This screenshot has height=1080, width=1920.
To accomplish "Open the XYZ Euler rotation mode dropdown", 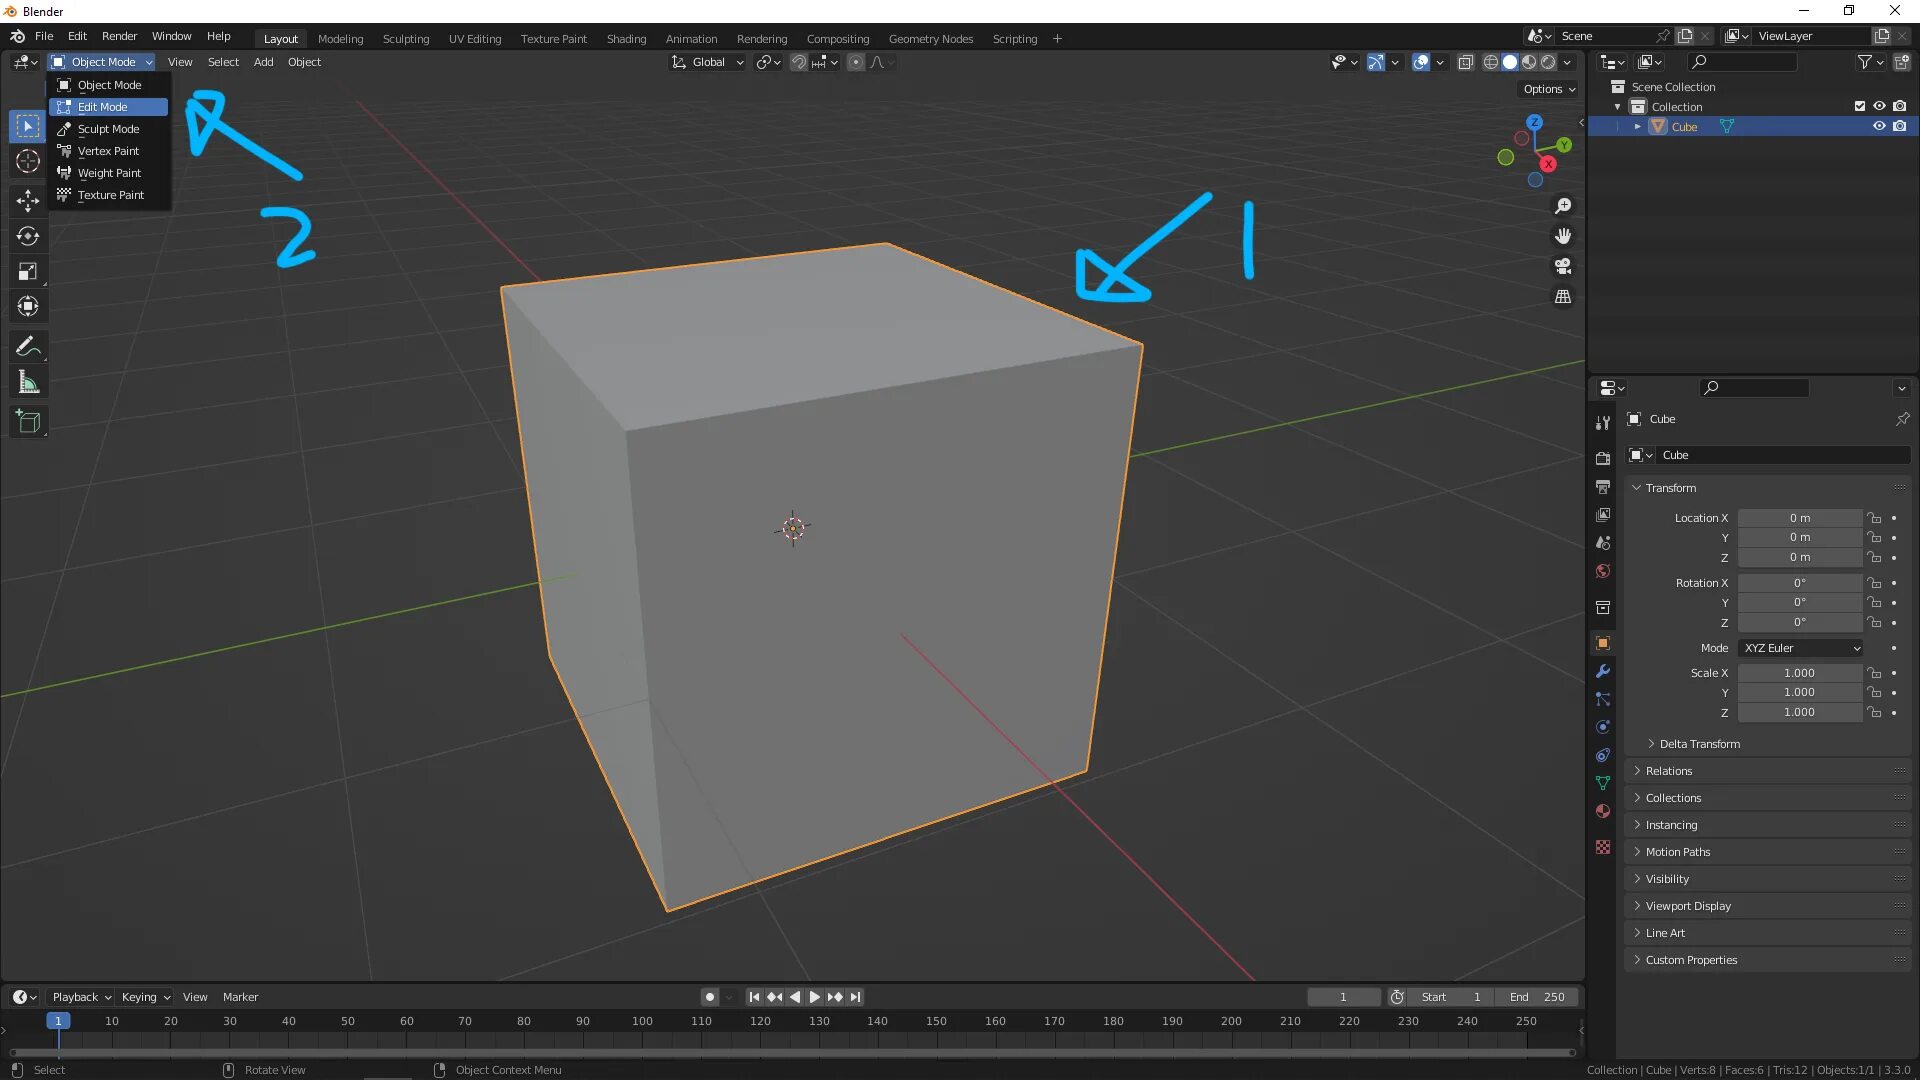I will click(1800, 648).
